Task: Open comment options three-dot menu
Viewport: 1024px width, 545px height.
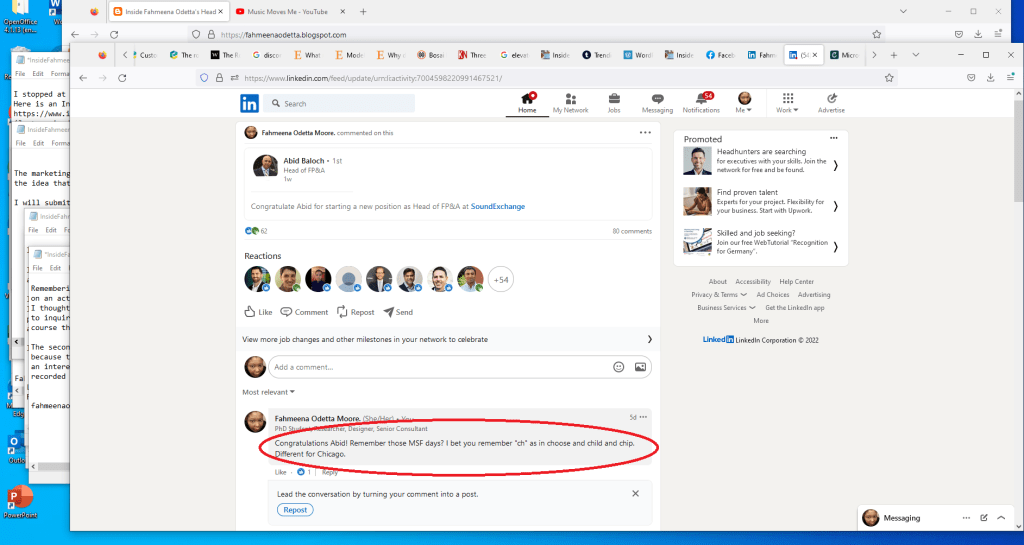Action: point(643,417)
